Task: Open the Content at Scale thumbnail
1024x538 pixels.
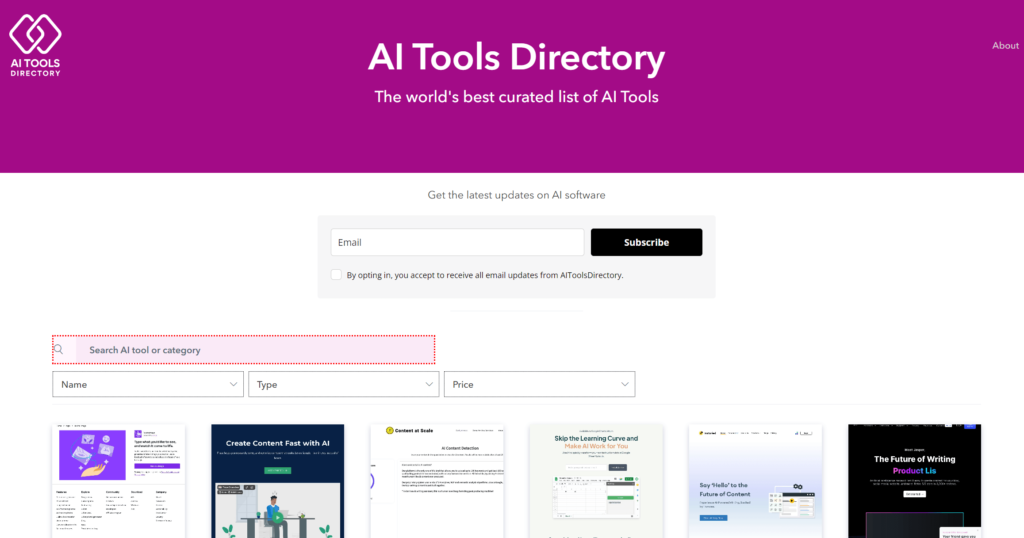Action: 437,481
